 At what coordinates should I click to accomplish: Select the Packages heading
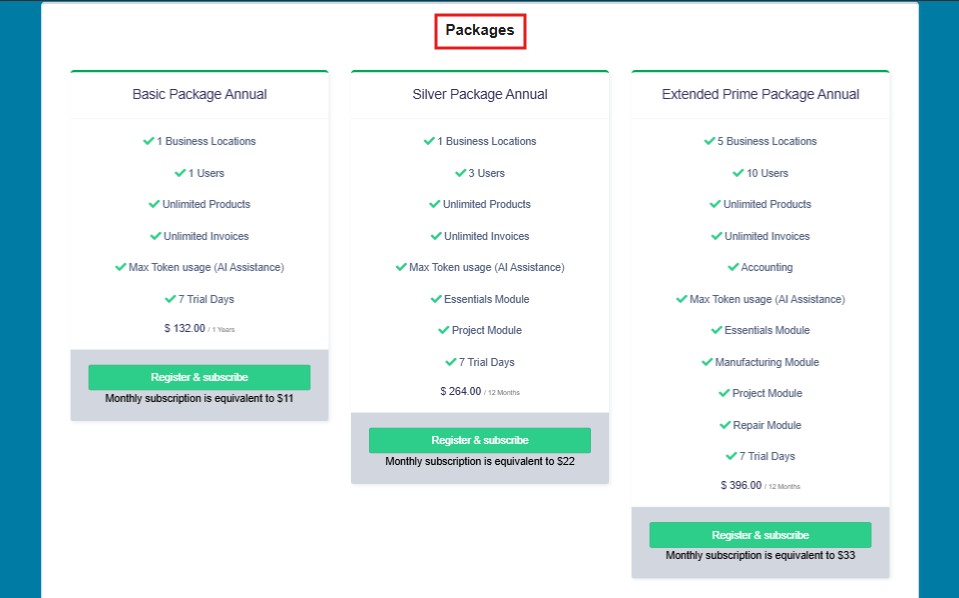[480, 30]
